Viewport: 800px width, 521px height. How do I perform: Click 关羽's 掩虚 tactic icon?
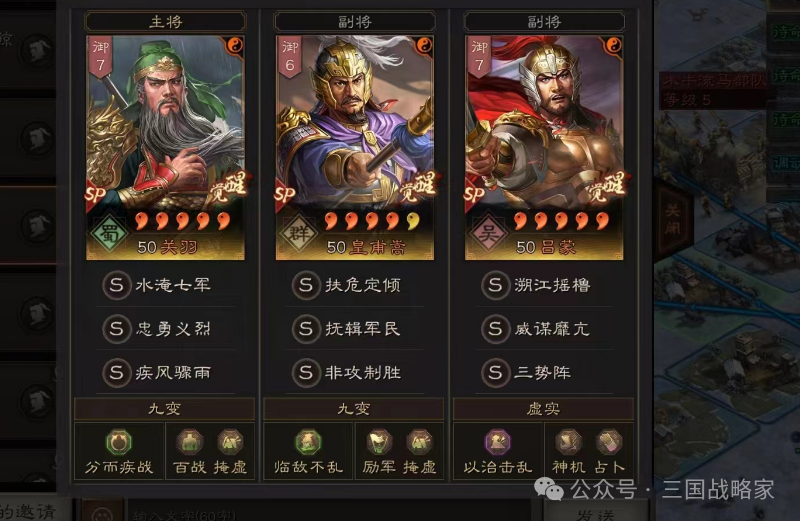click(x=230, y=442)
